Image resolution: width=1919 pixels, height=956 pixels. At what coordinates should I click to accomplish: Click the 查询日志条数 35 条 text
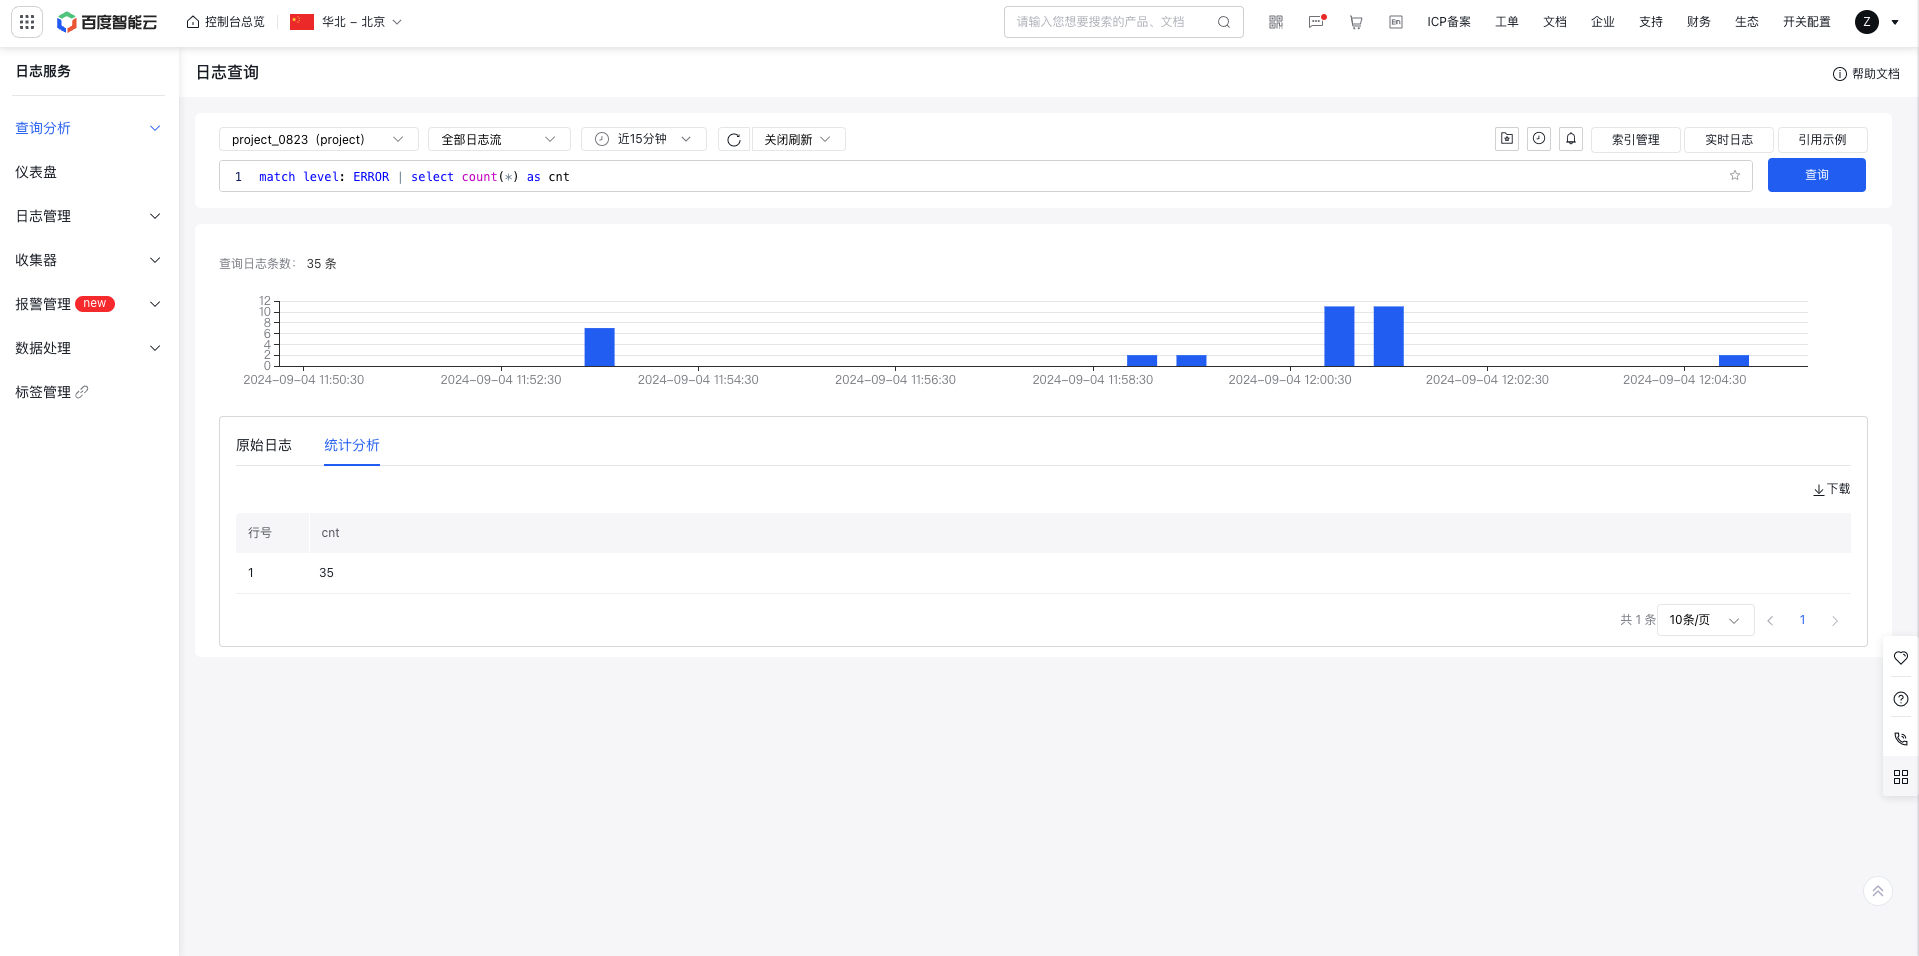coord(278,264)
